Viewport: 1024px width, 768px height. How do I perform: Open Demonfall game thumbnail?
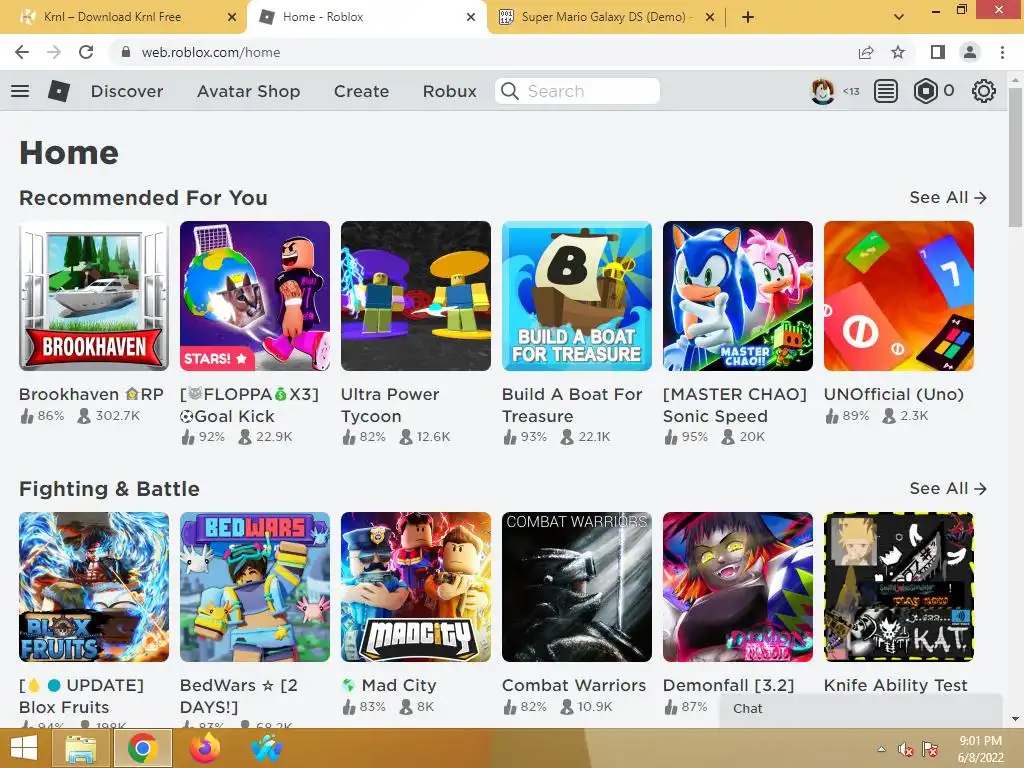[738, 587]
